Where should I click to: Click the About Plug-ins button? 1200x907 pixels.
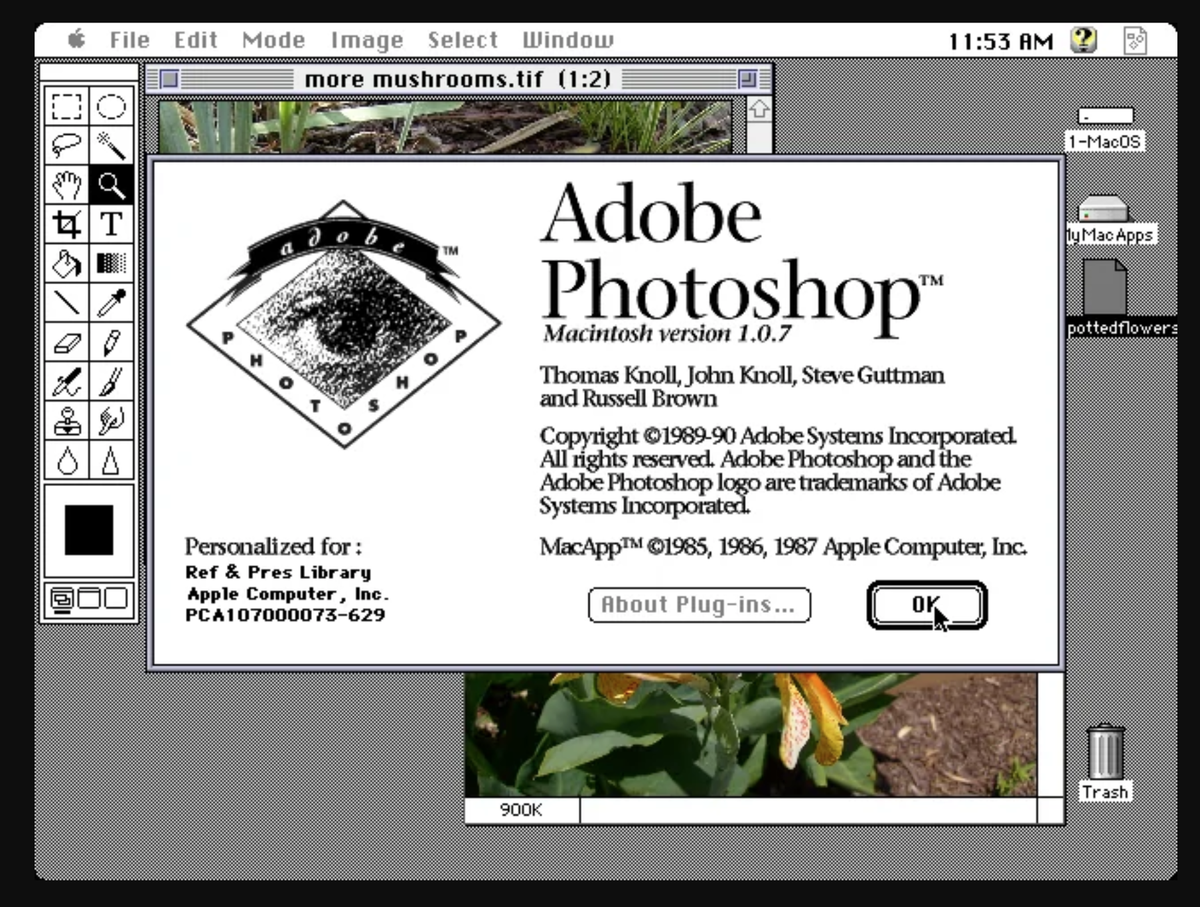pos(699,605)
